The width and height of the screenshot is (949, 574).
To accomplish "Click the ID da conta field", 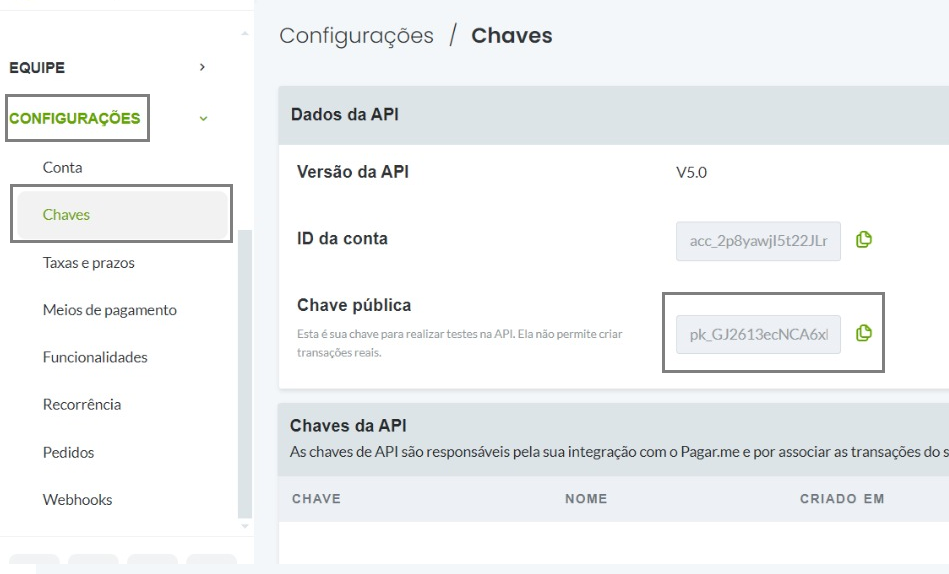I will pyautogui.click(x=758, y=241).
